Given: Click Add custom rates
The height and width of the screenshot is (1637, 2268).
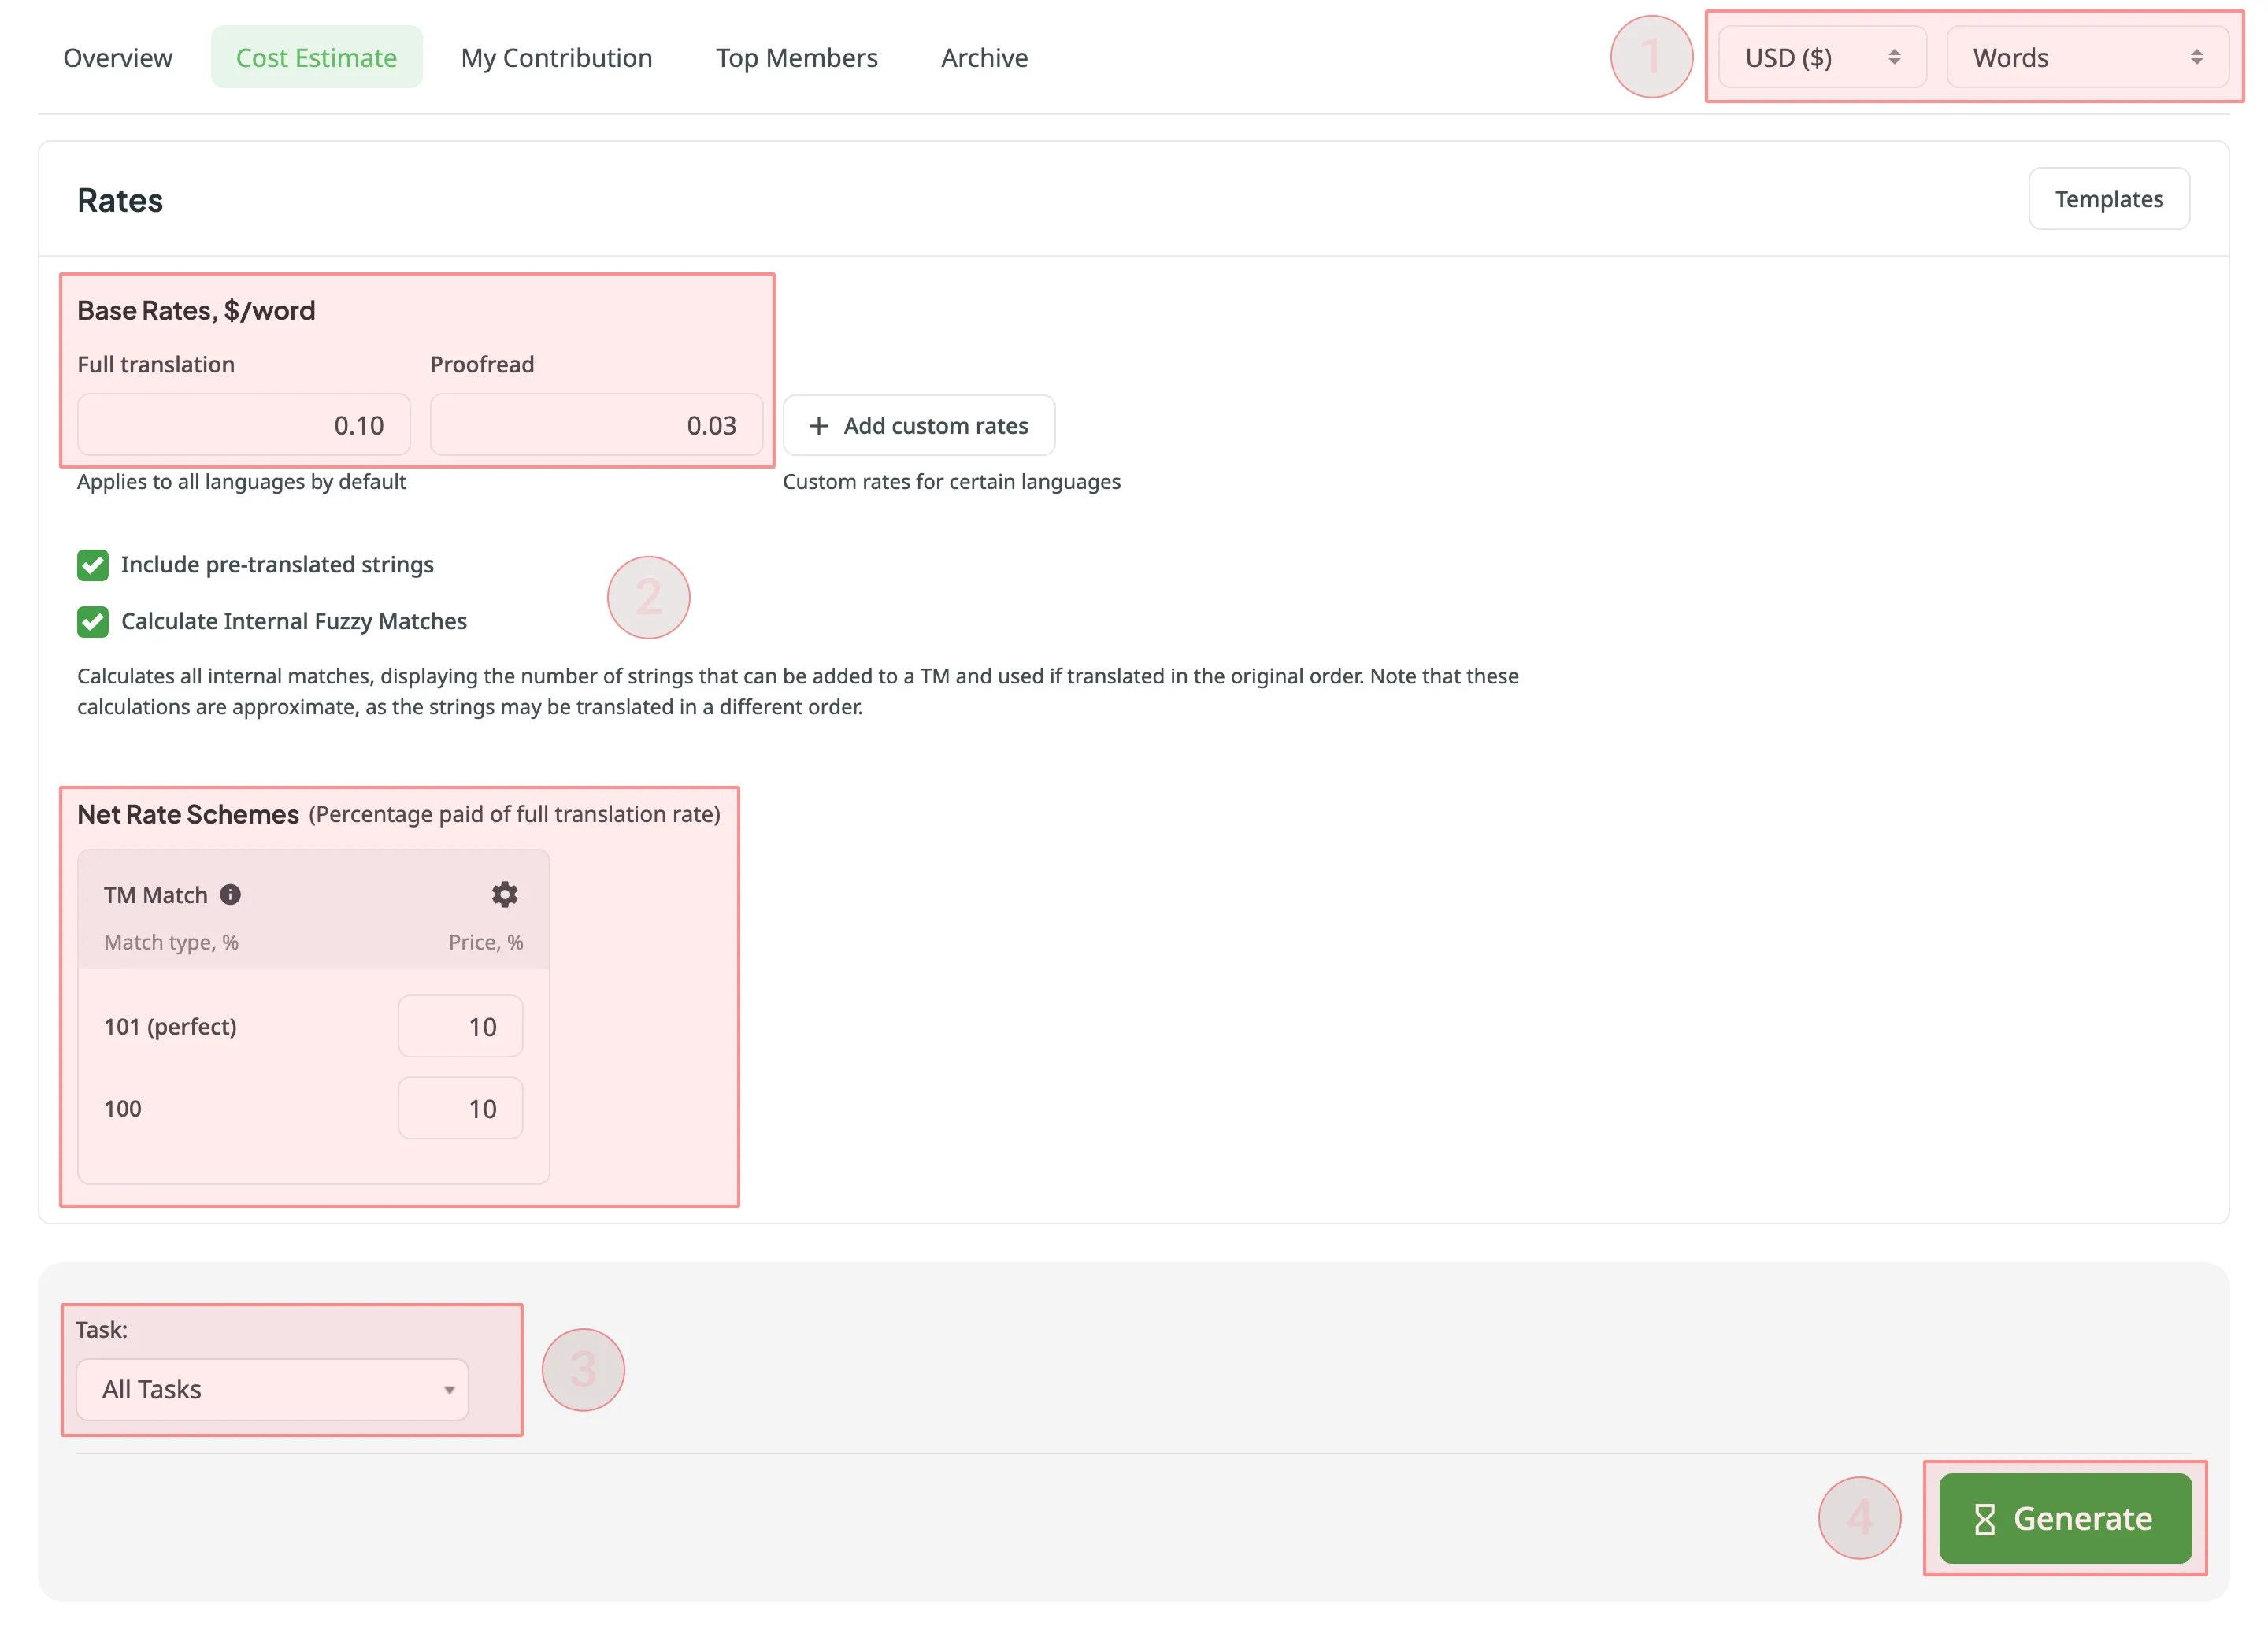Looking at the screenshot, I should tap(918, 425).
